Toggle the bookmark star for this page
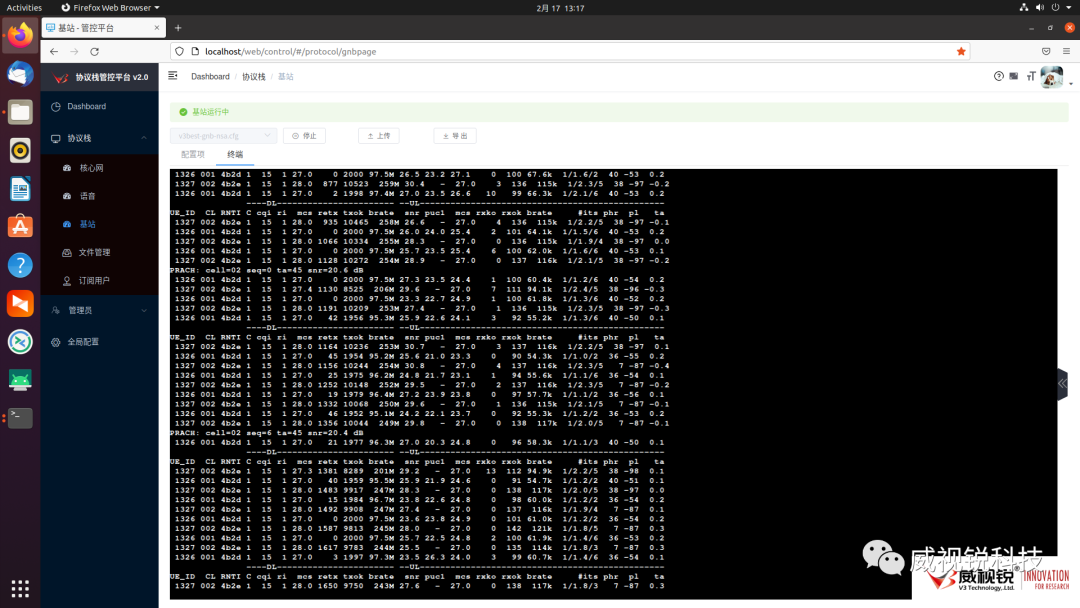The width and height of the screenshot is (1080, 608). pyautogui.click(x=961, y=52)
